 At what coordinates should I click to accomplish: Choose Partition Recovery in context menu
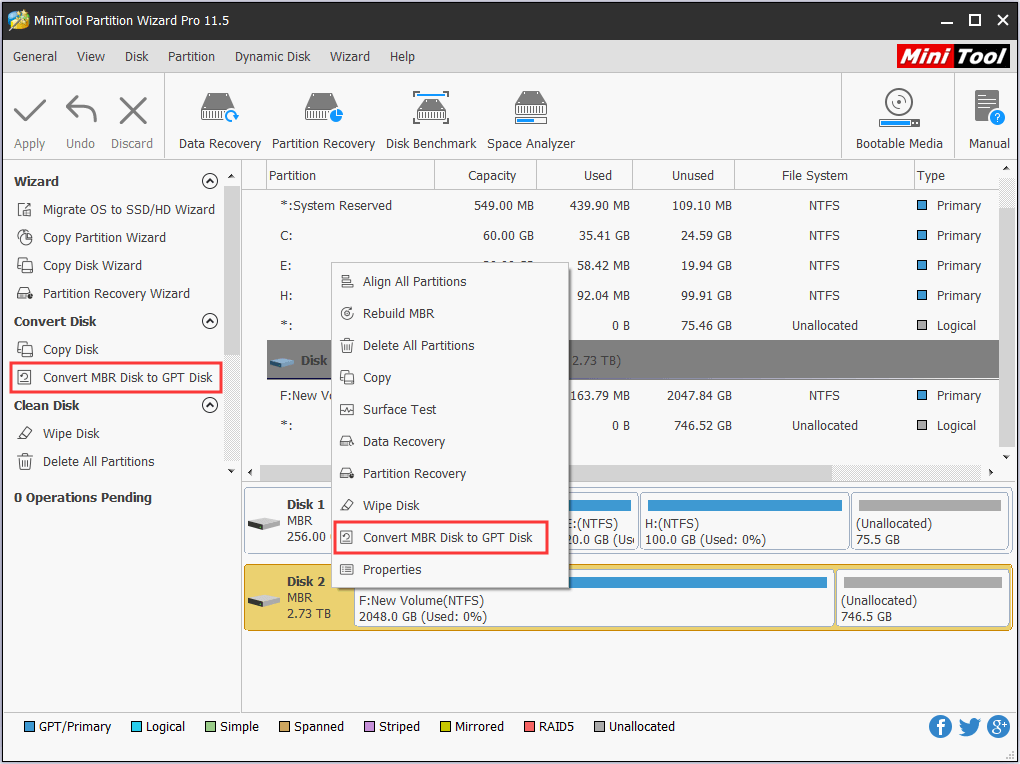coord(450,473)
